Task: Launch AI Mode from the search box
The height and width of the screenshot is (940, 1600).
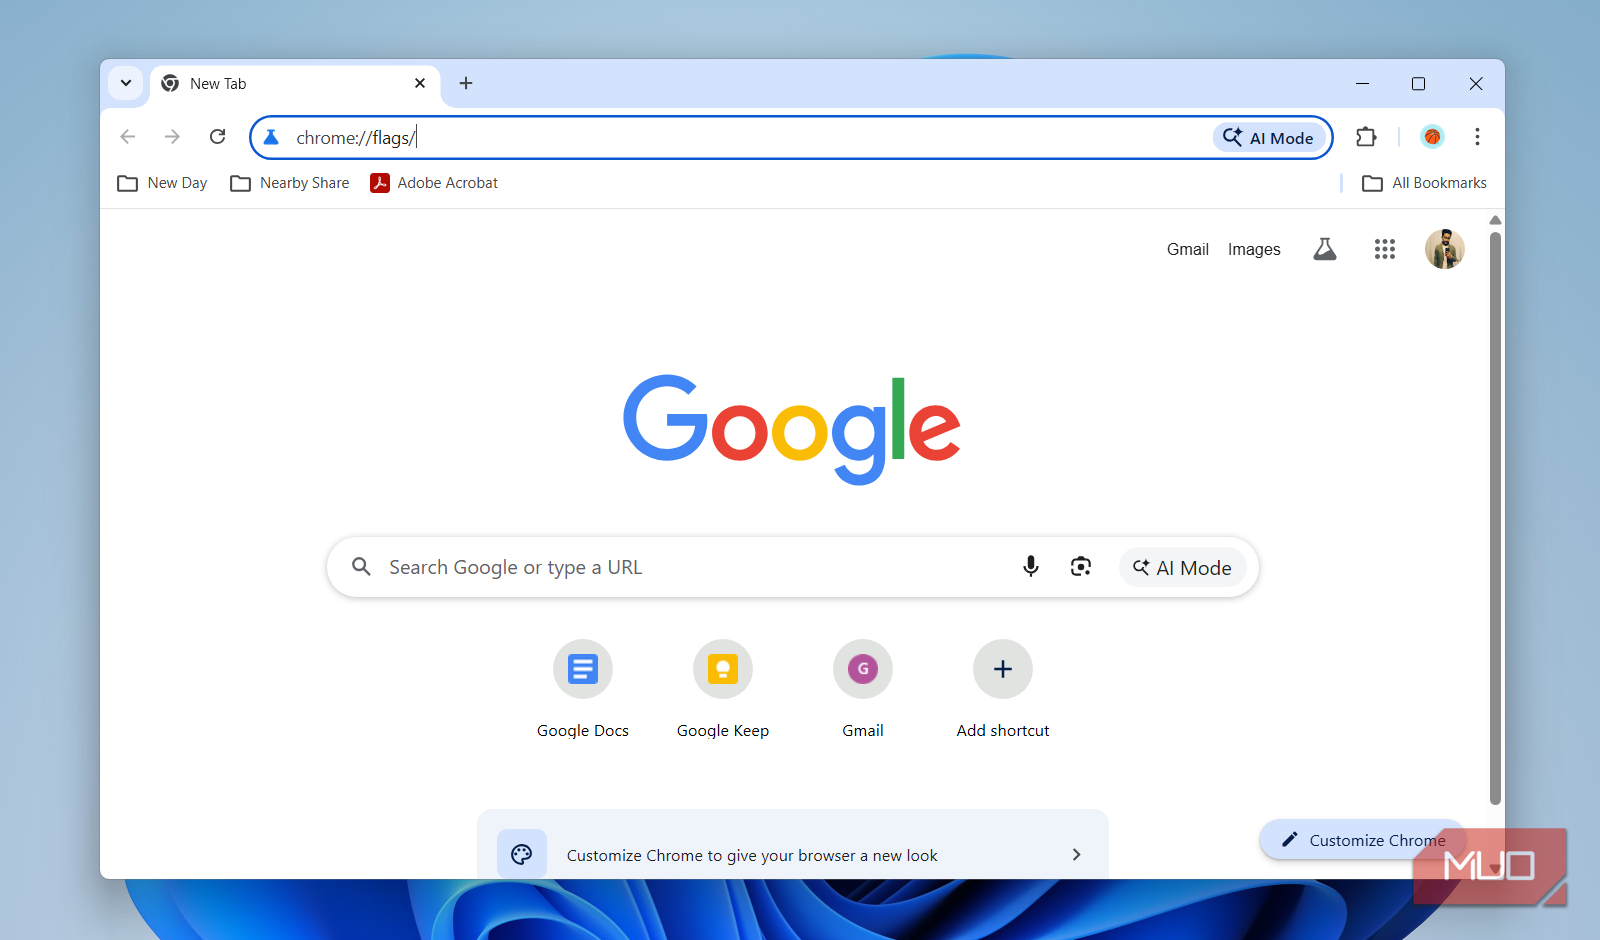Action: click(1182, 568)
